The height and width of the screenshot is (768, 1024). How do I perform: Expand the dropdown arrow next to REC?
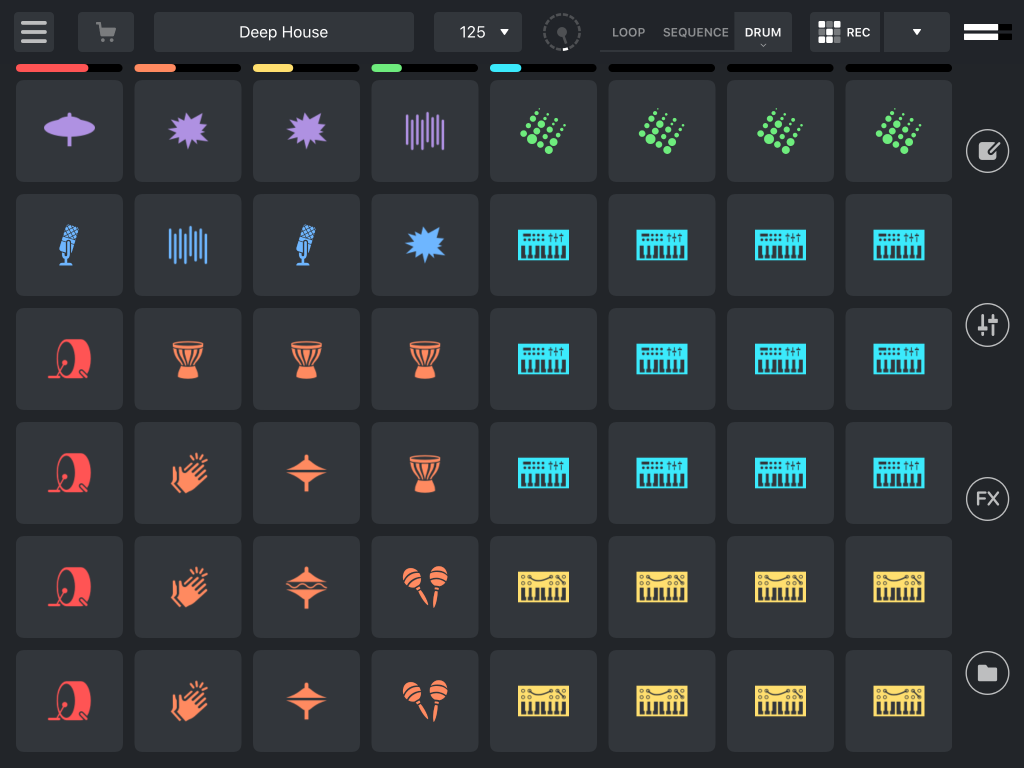916,32
